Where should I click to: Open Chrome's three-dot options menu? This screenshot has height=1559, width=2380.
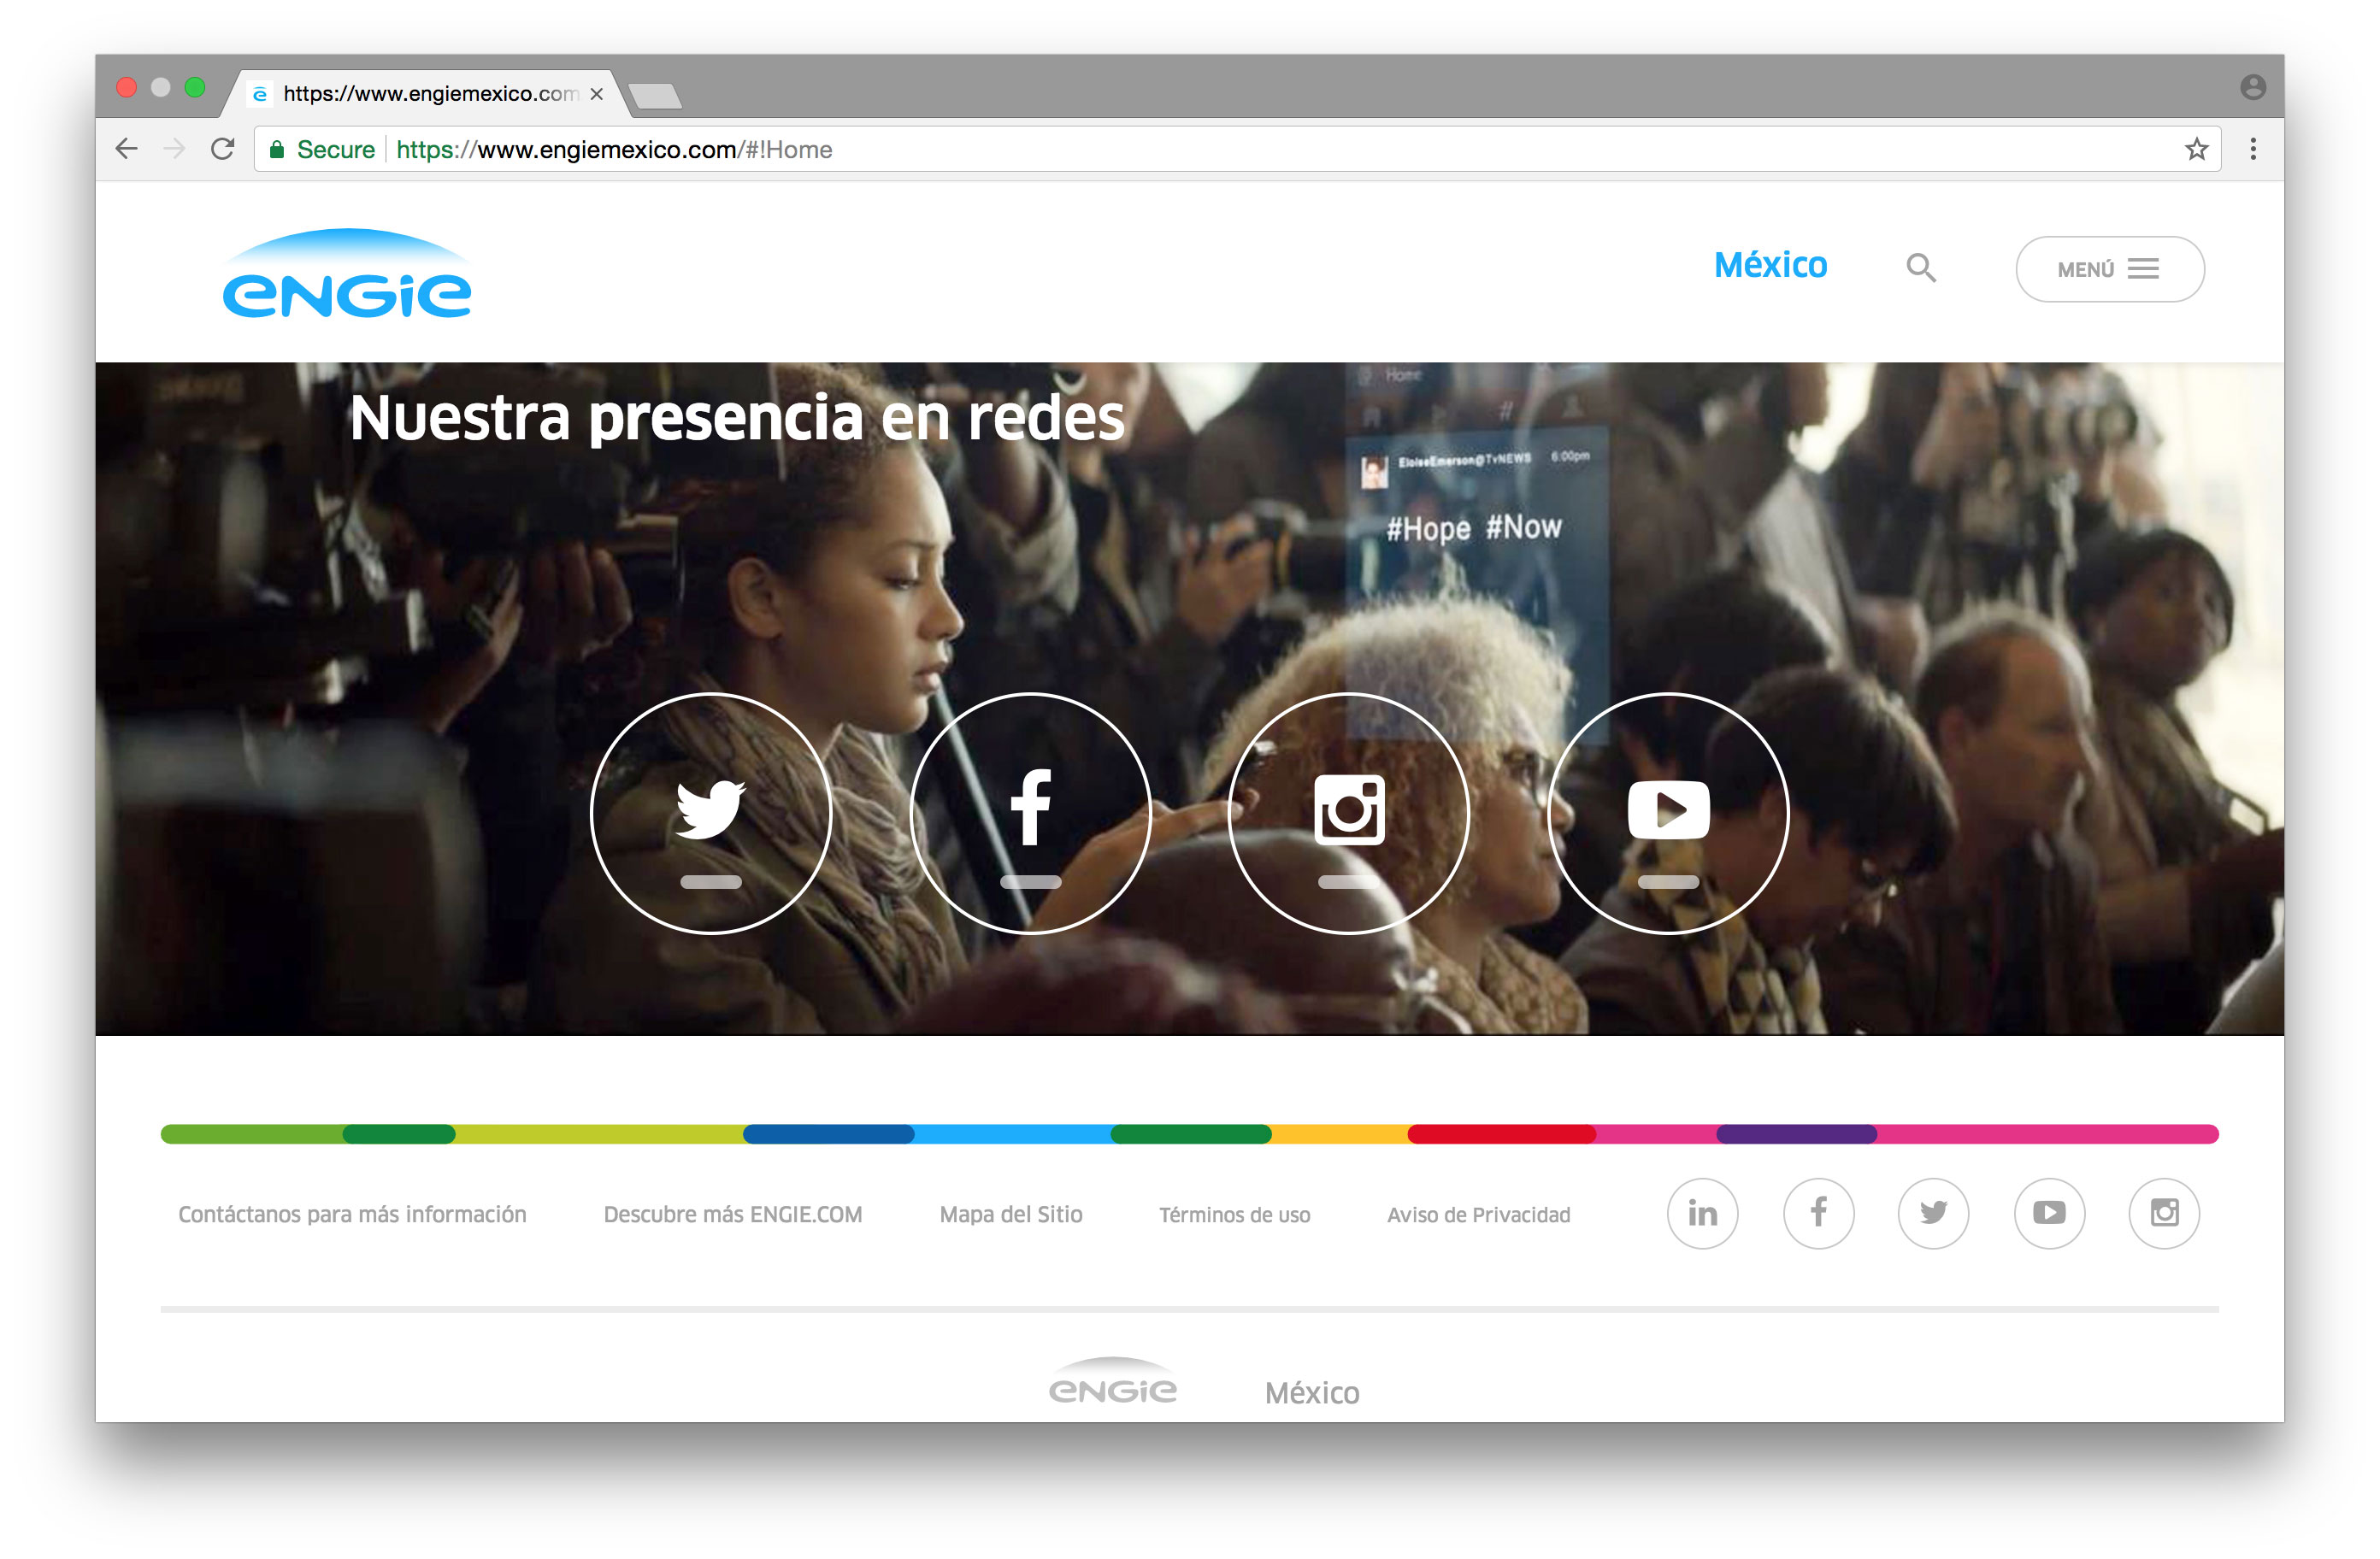2253,149
